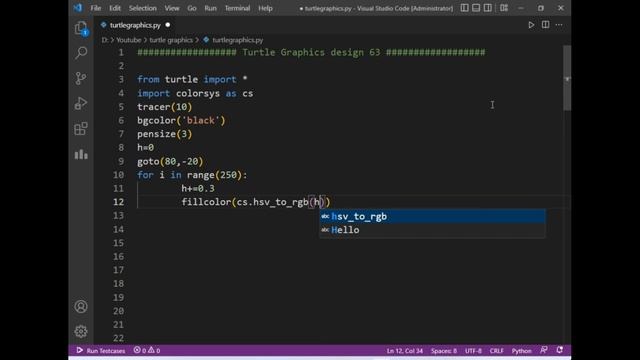Click on 'tracer(10)' code line
The width and height of the screenshot is (640, 360).
pos(164,107)
